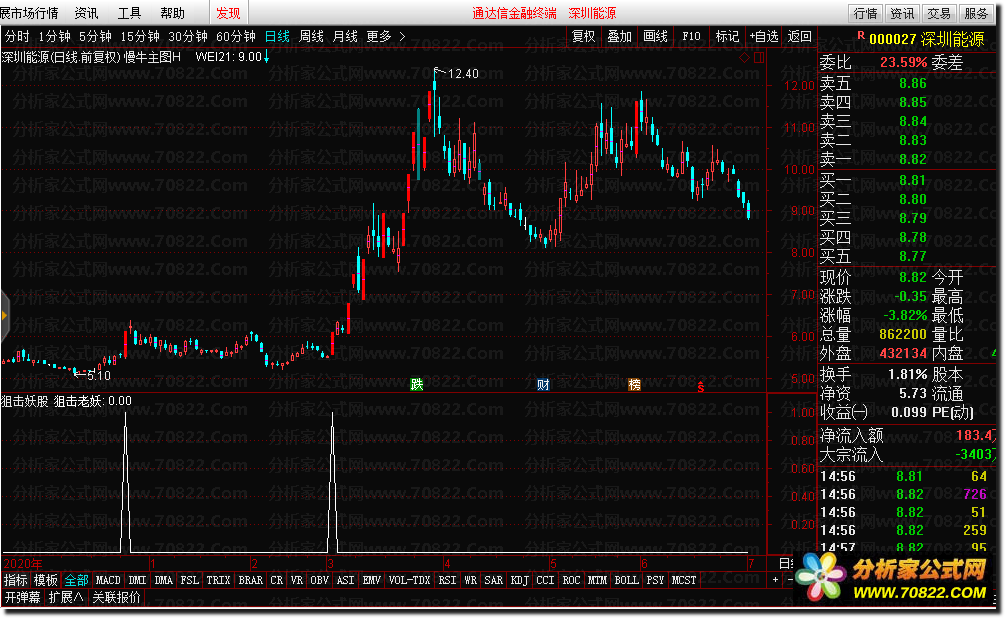Image resolution: width=1006 pixels, height=618 pixels.
Task: Switch to 5分钟 chart period
Action: [95, 37]
